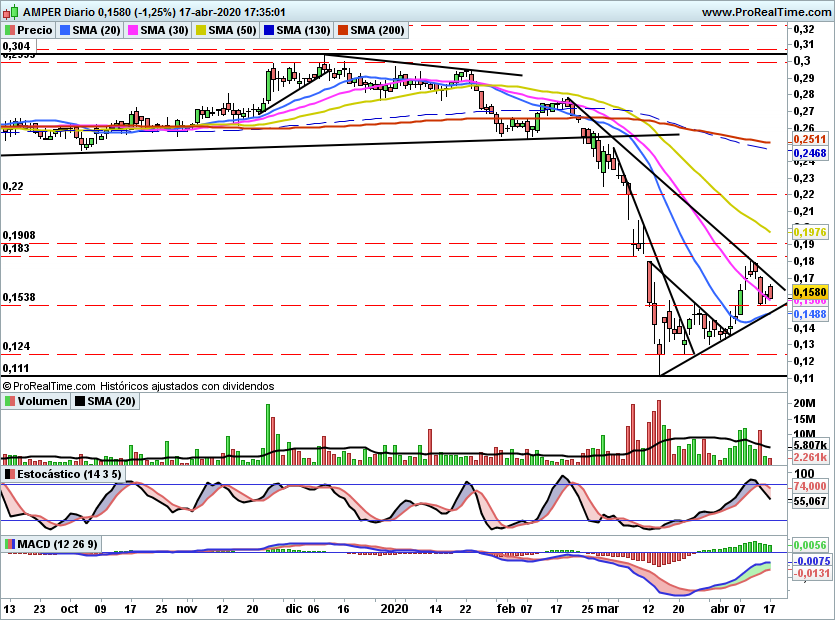
Task: Click the yellow SMA (50) swatch icon
Action: (201, 30)
